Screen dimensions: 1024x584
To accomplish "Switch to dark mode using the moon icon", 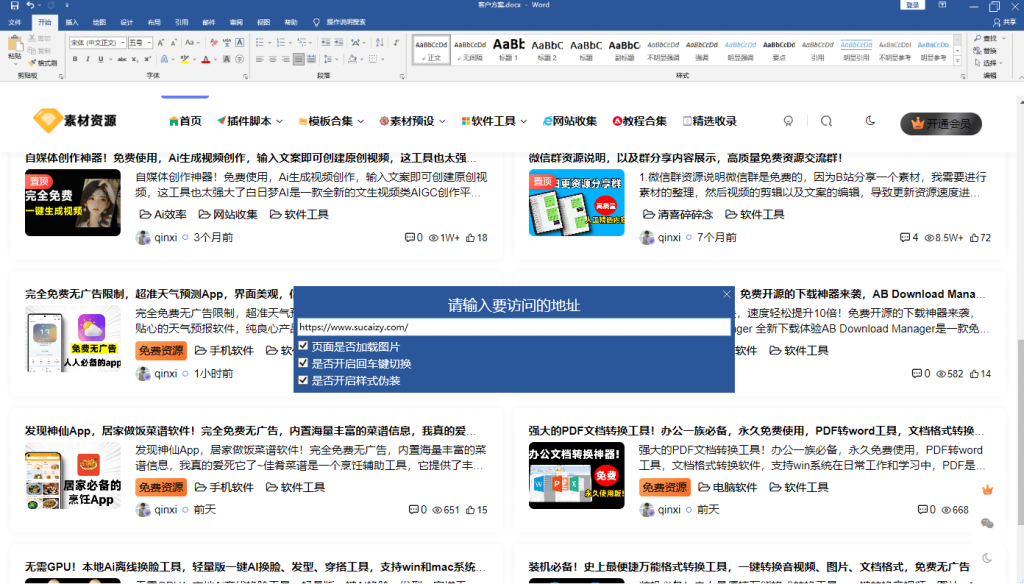I will click(870, 121).
